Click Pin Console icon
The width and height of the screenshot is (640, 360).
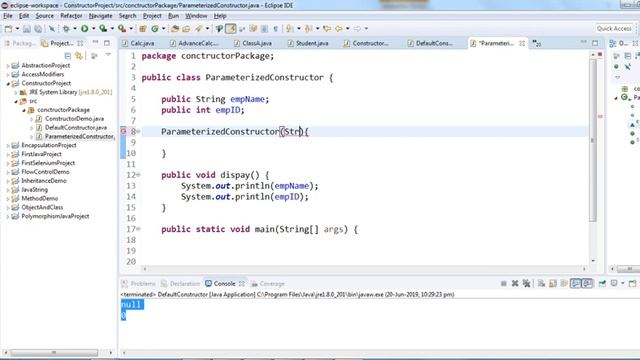coord(602,284)
